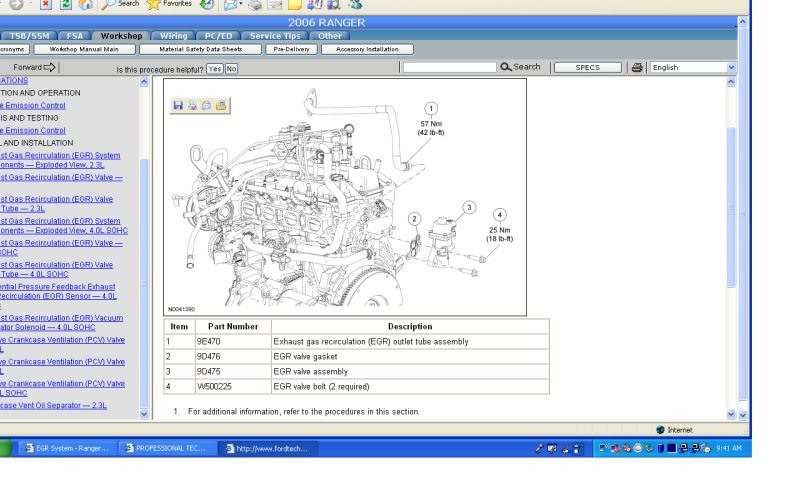This screenshot has height=500, width=800.
Task: Click the magnifier Search icon beside the search box
Action: 506,67
